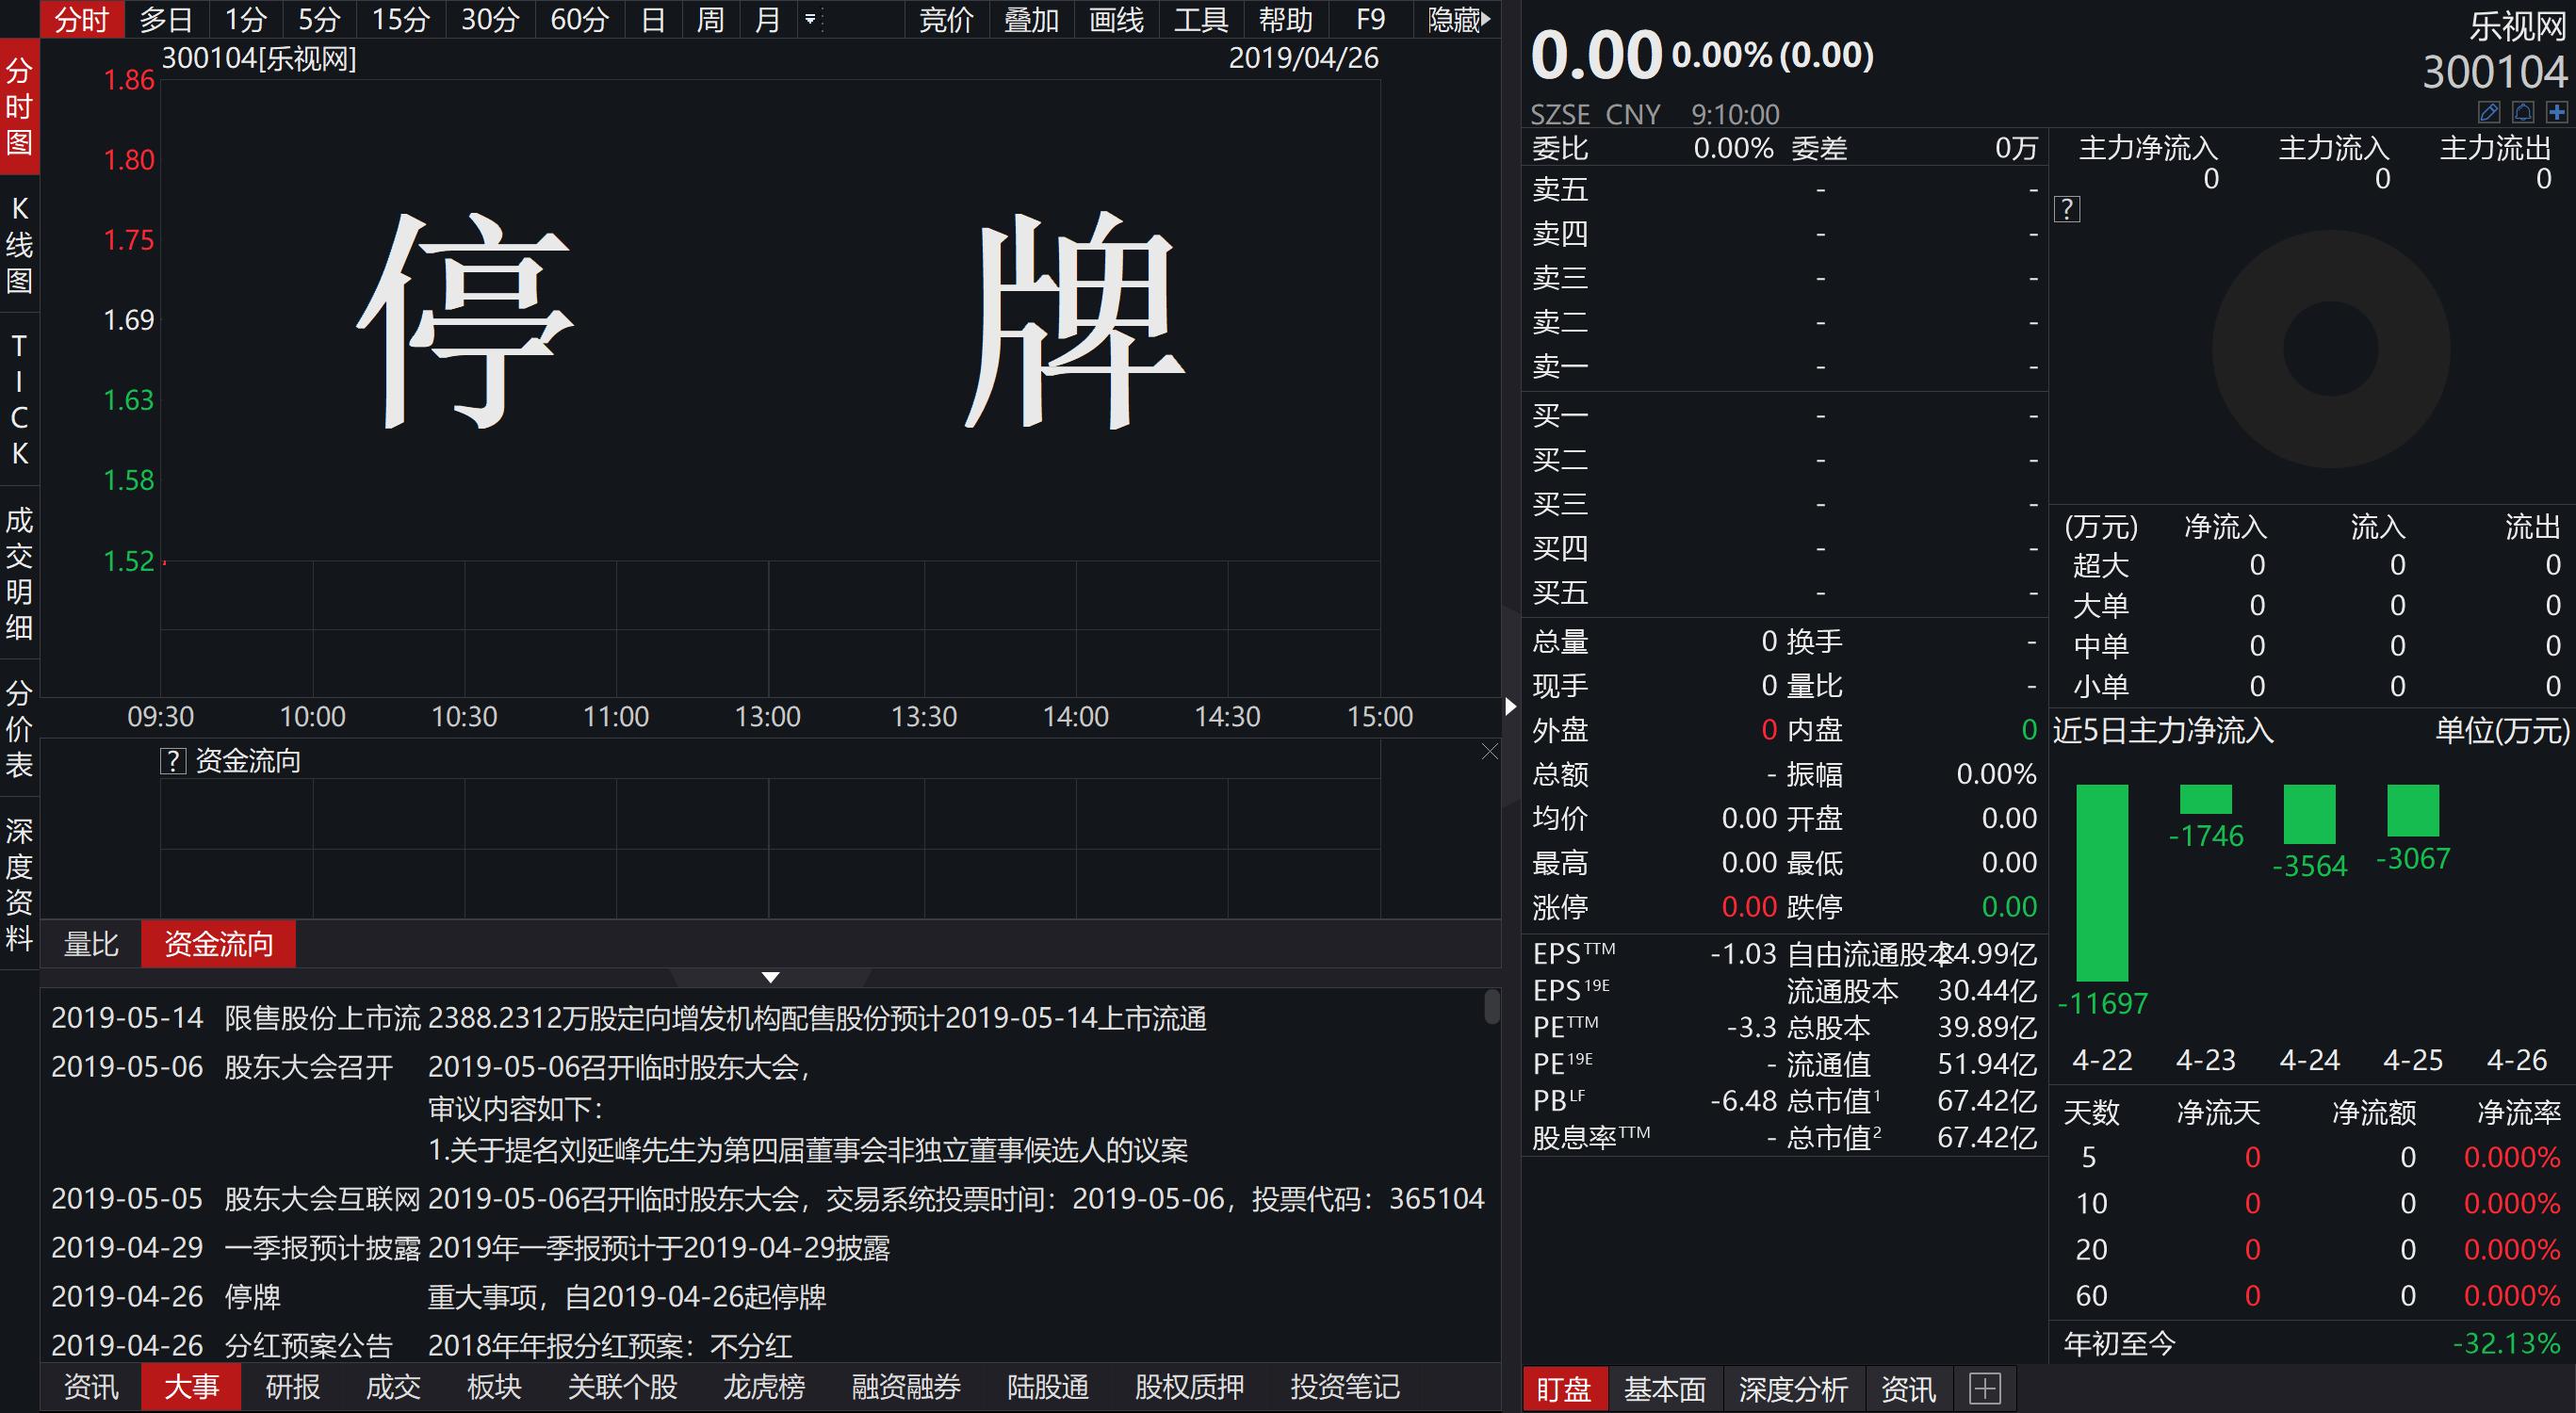
Task: Switch to K线图 view in the sidebar
Action: [x=19, y=244]
